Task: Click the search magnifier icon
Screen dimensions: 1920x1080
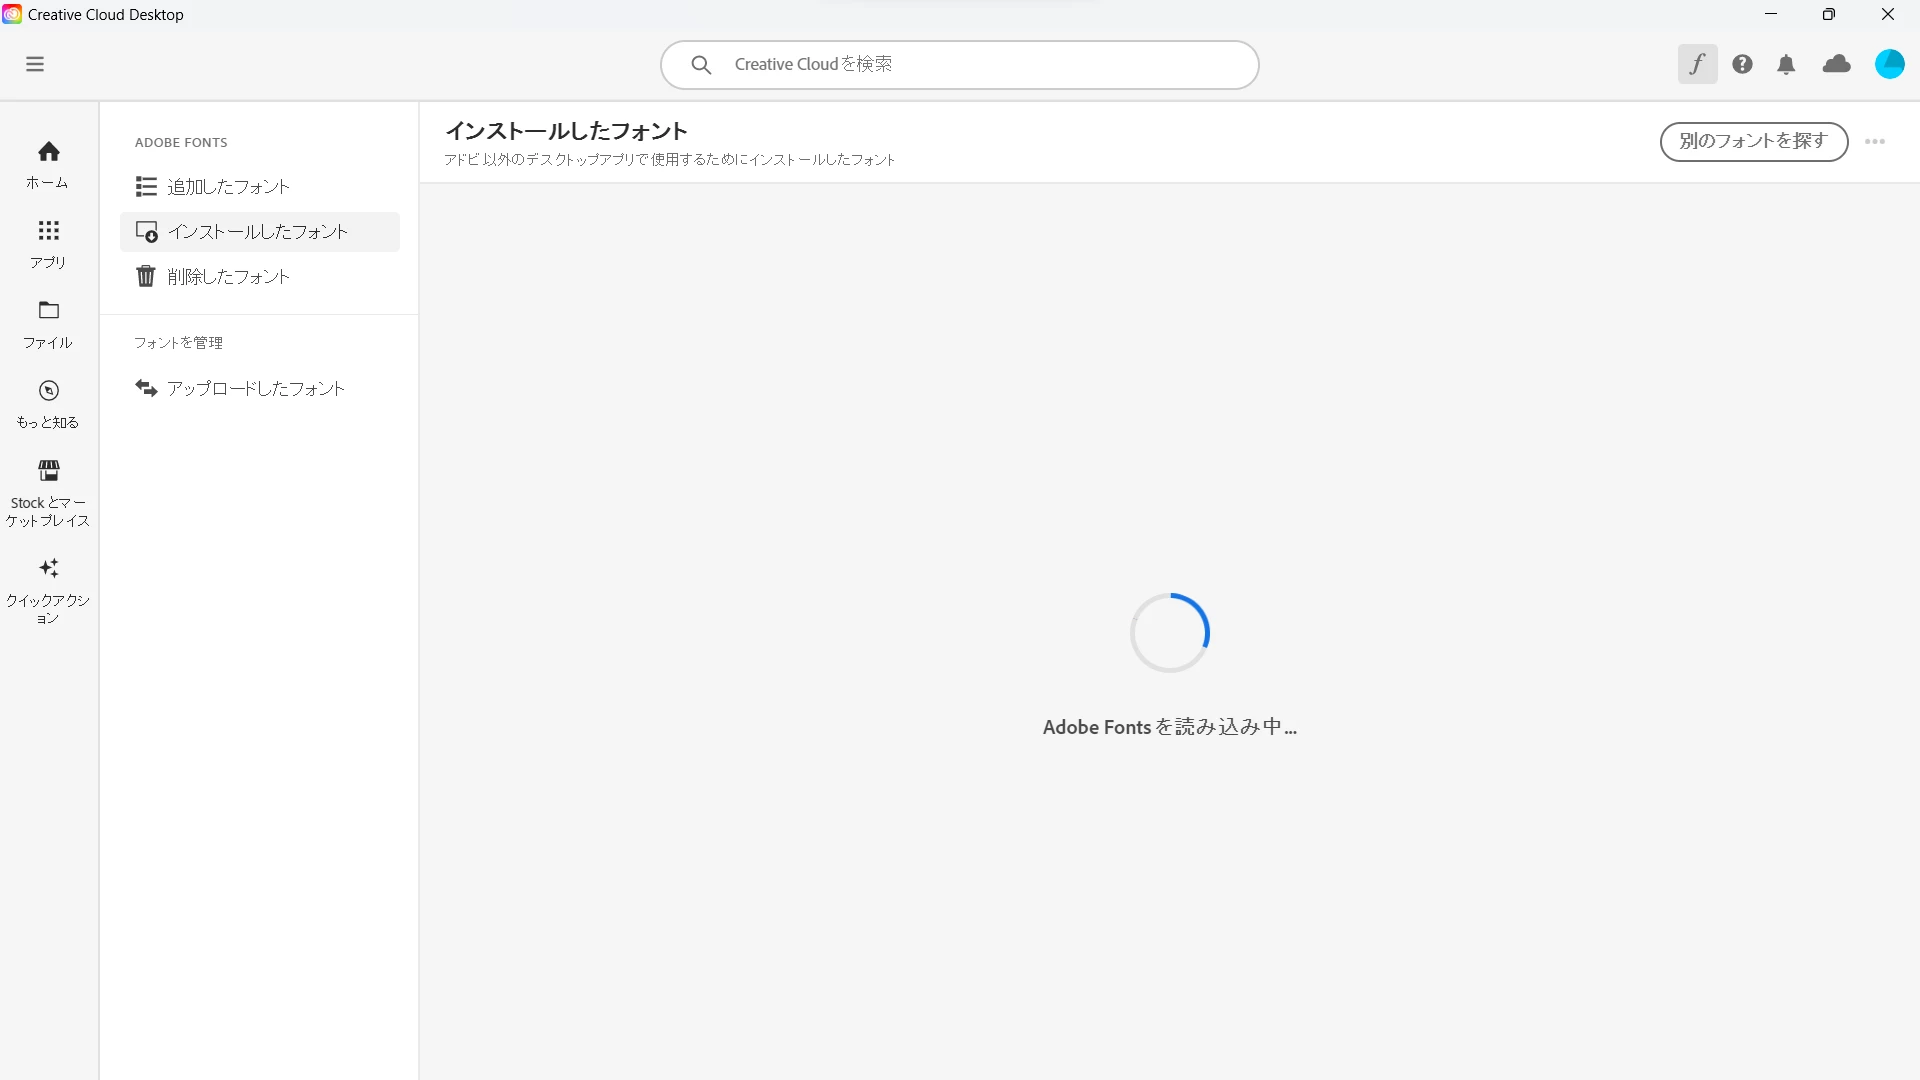Action: click(x=702, y=65)
